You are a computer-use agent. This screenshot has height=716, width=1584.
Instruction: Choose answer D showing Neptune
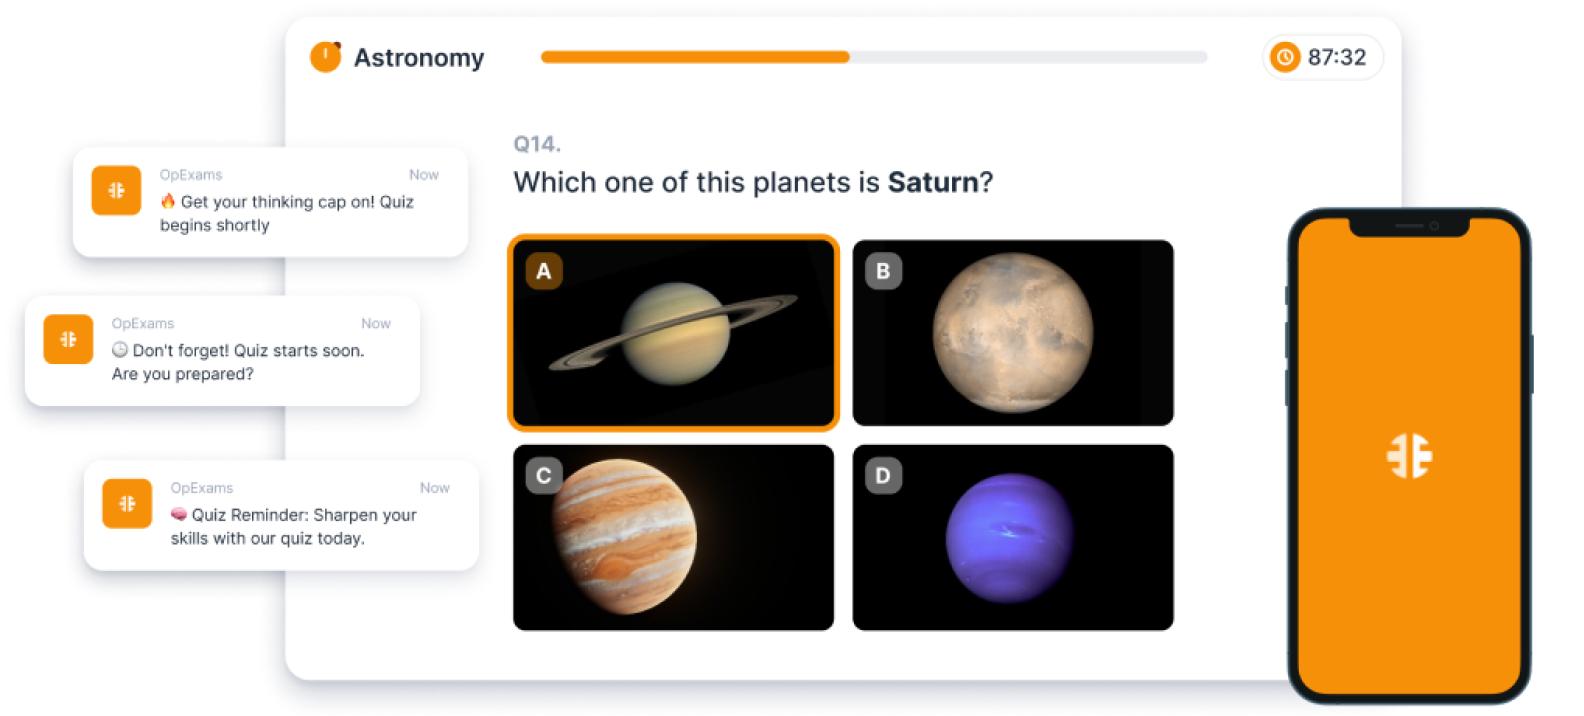[x=1013, y=538]
